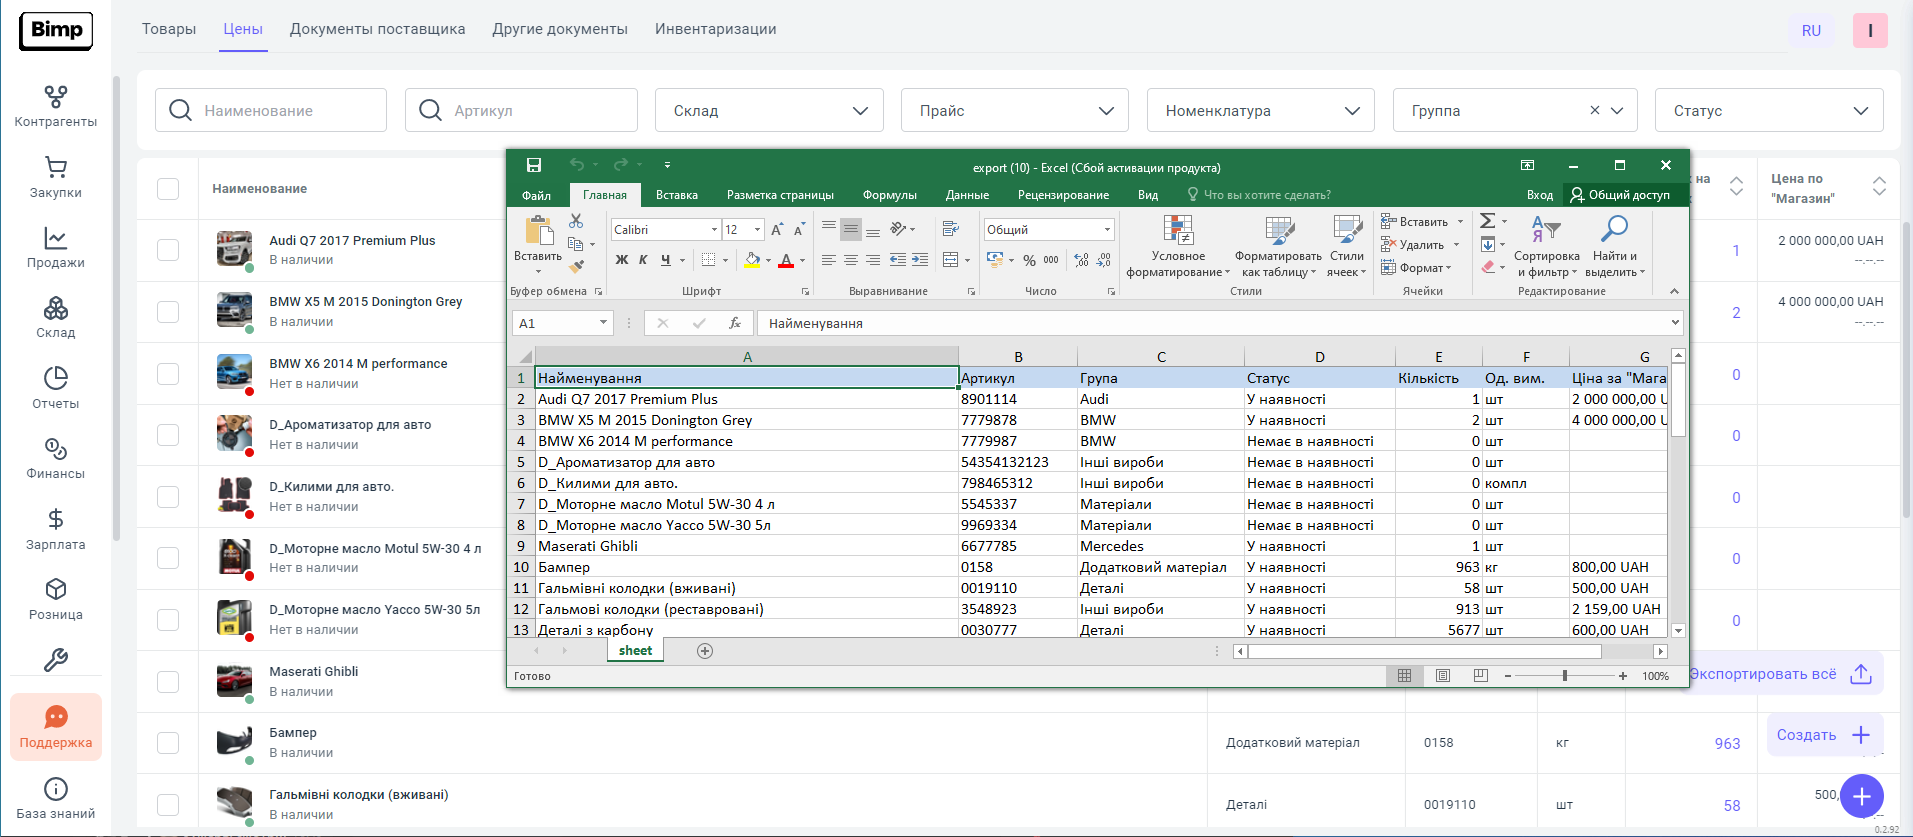Click the Excel save icon
This screenshot has height=837, width=1913.
(x=534, y=165)
